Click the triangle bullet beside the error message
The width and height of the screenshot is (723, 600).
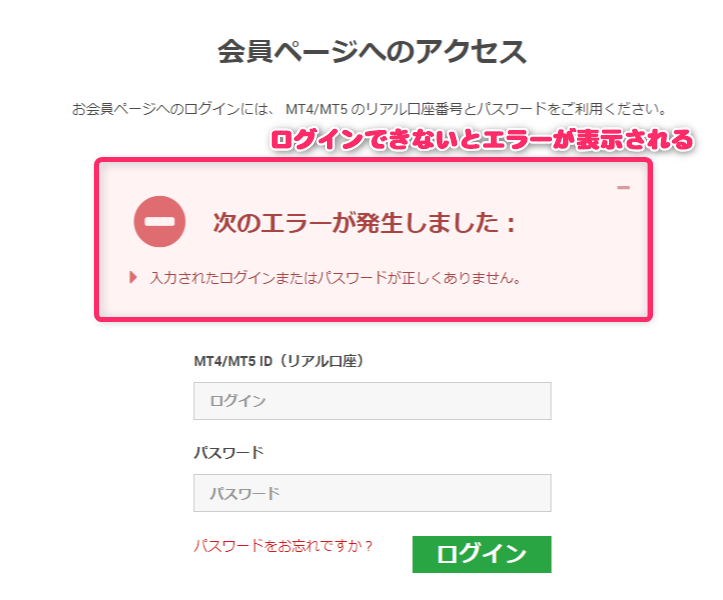(133, 278)
